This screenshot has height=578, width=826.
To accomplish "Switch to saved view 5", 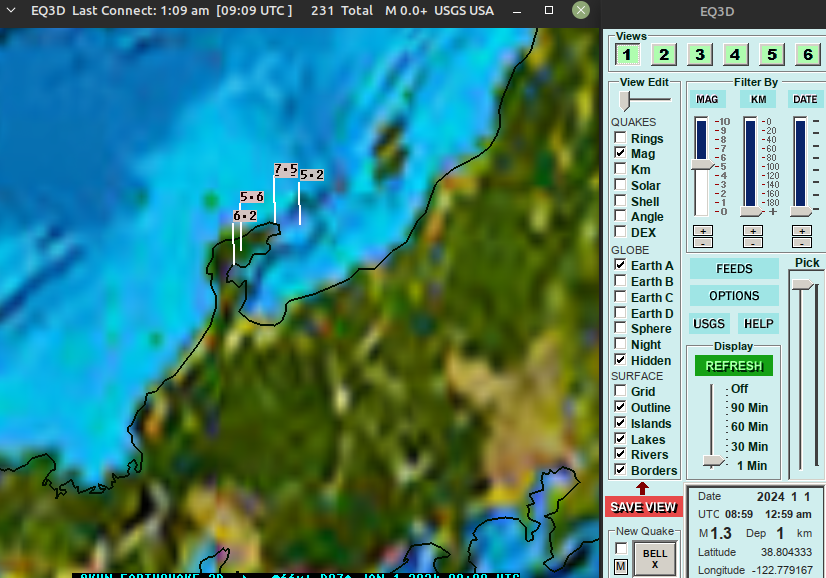I will tap(772, 54).
